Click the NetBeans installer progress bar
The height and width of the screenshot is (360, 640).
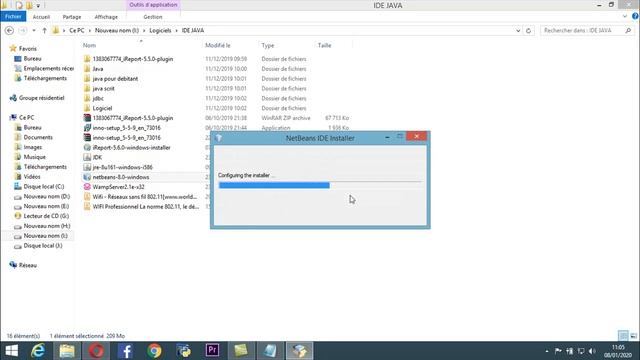pyautogui.click(x=320, y=185)
